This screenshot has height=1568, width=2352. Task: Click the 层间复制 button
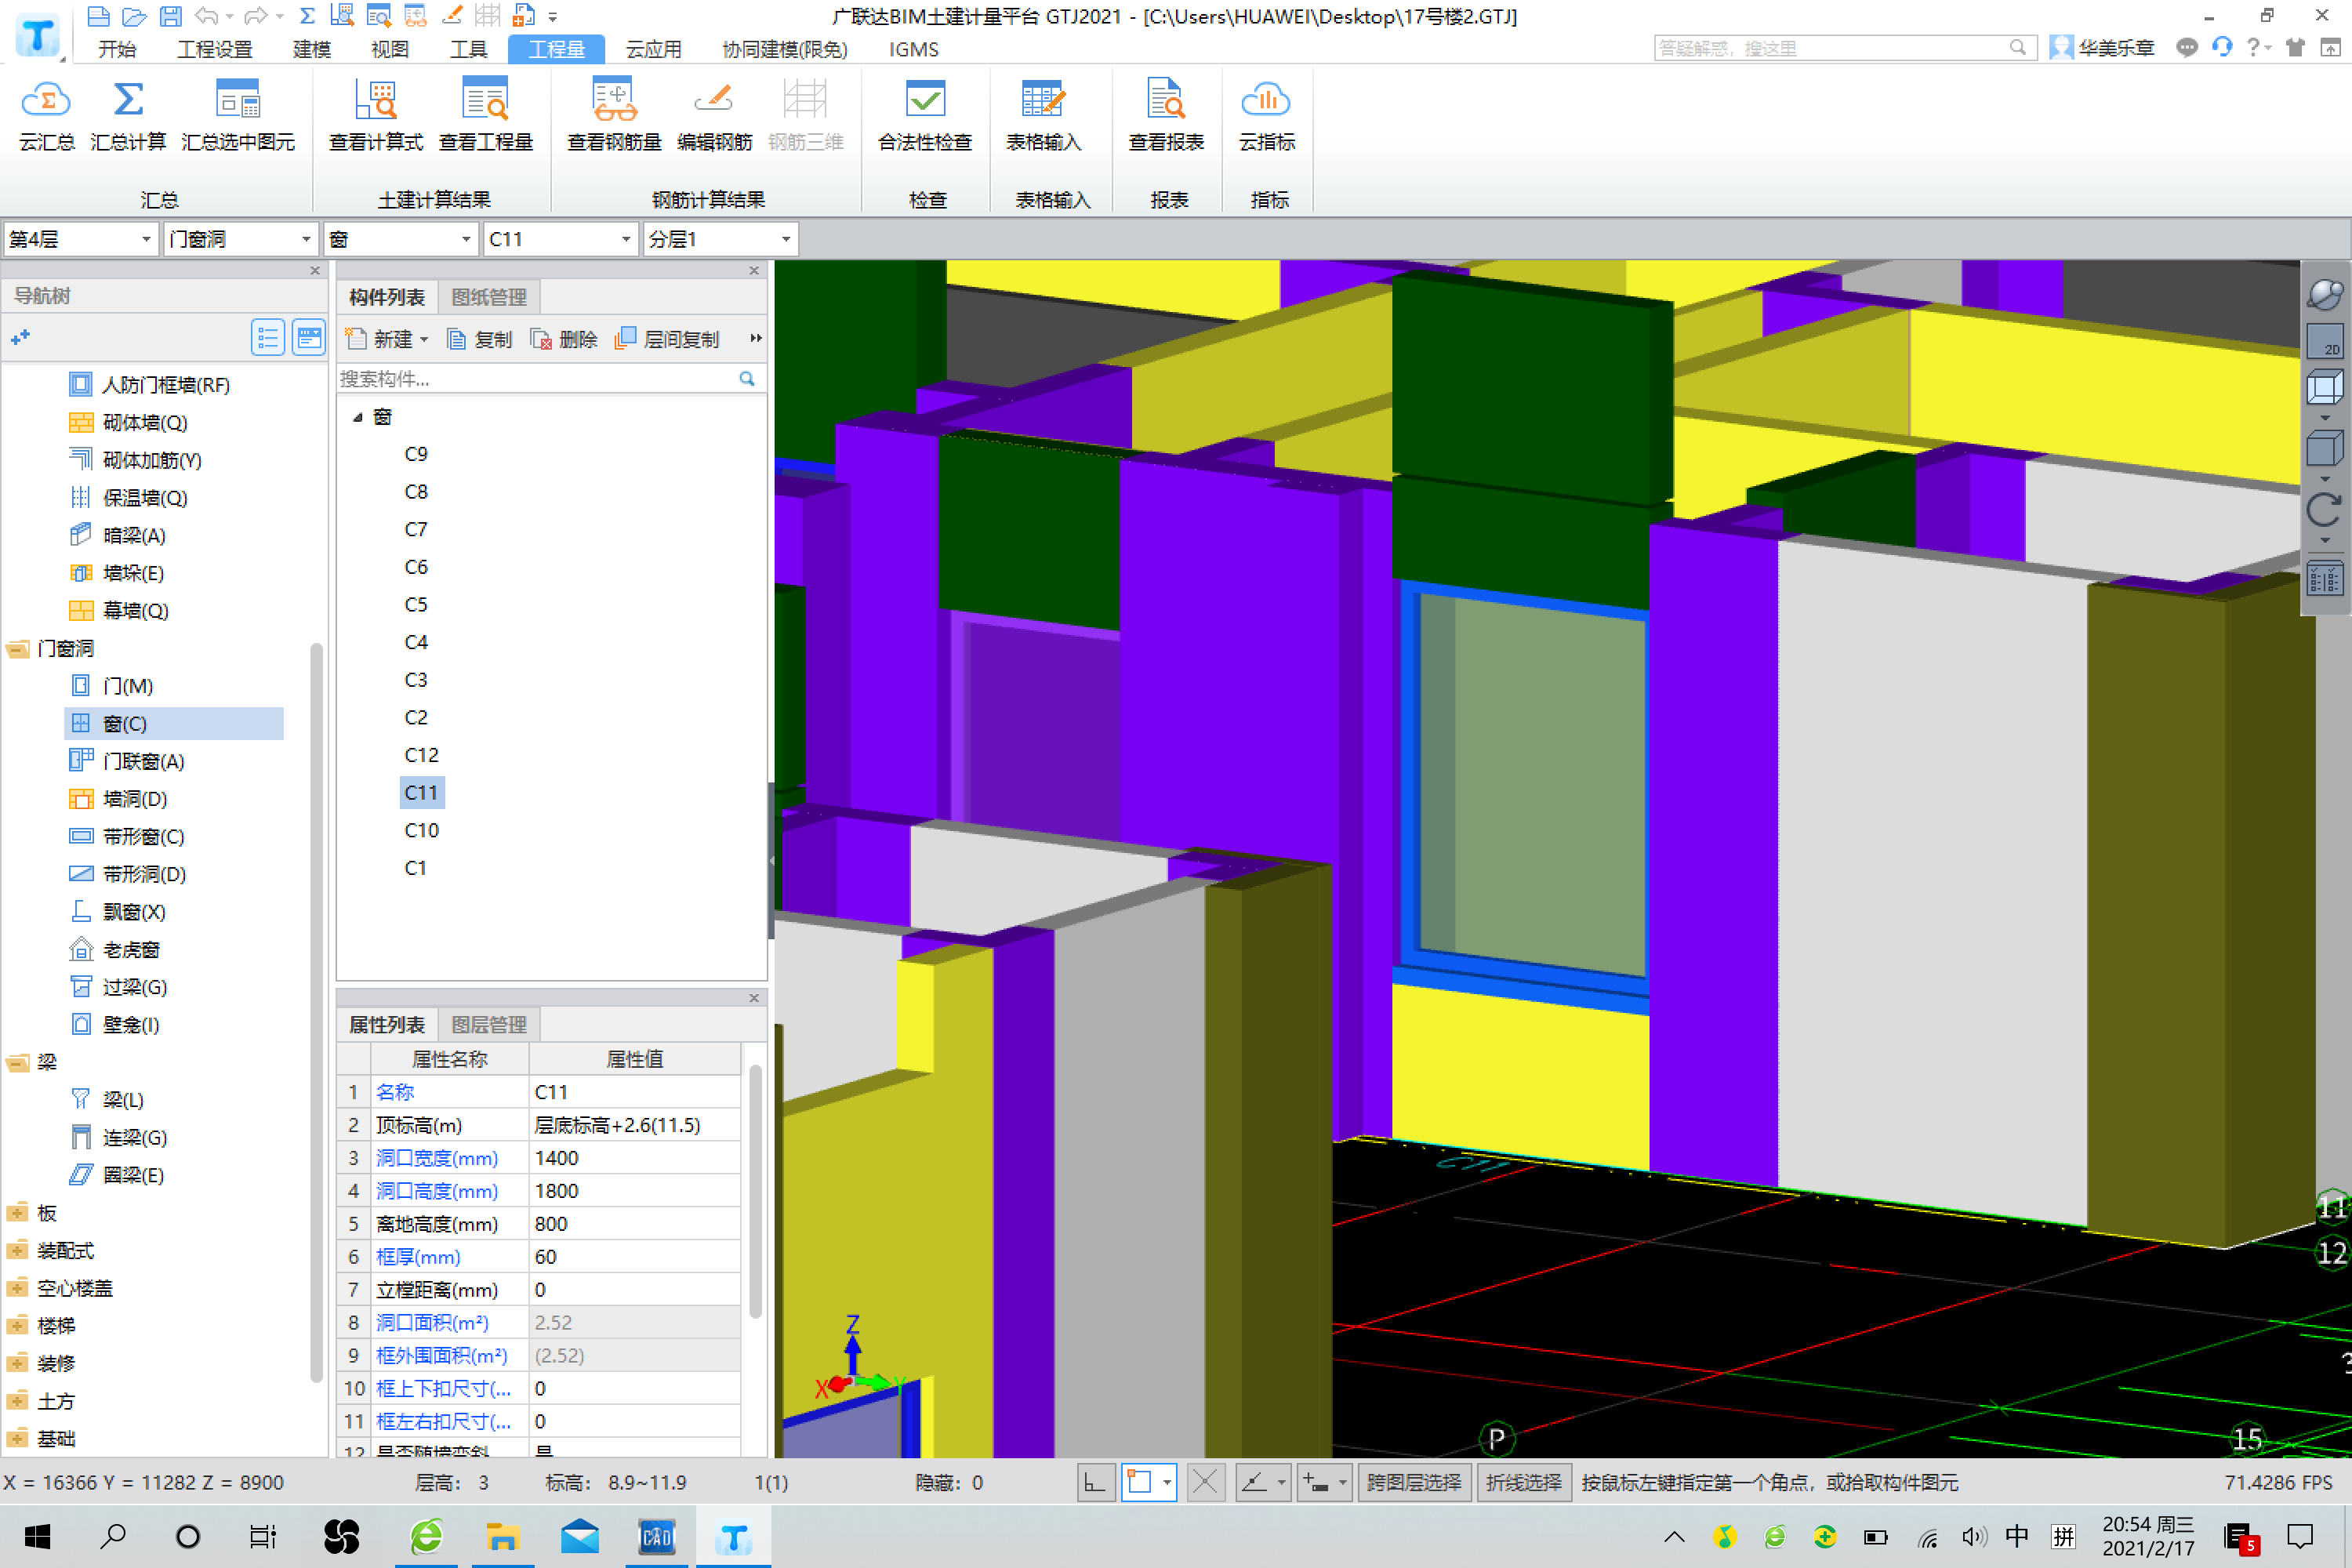pos(668,339)
